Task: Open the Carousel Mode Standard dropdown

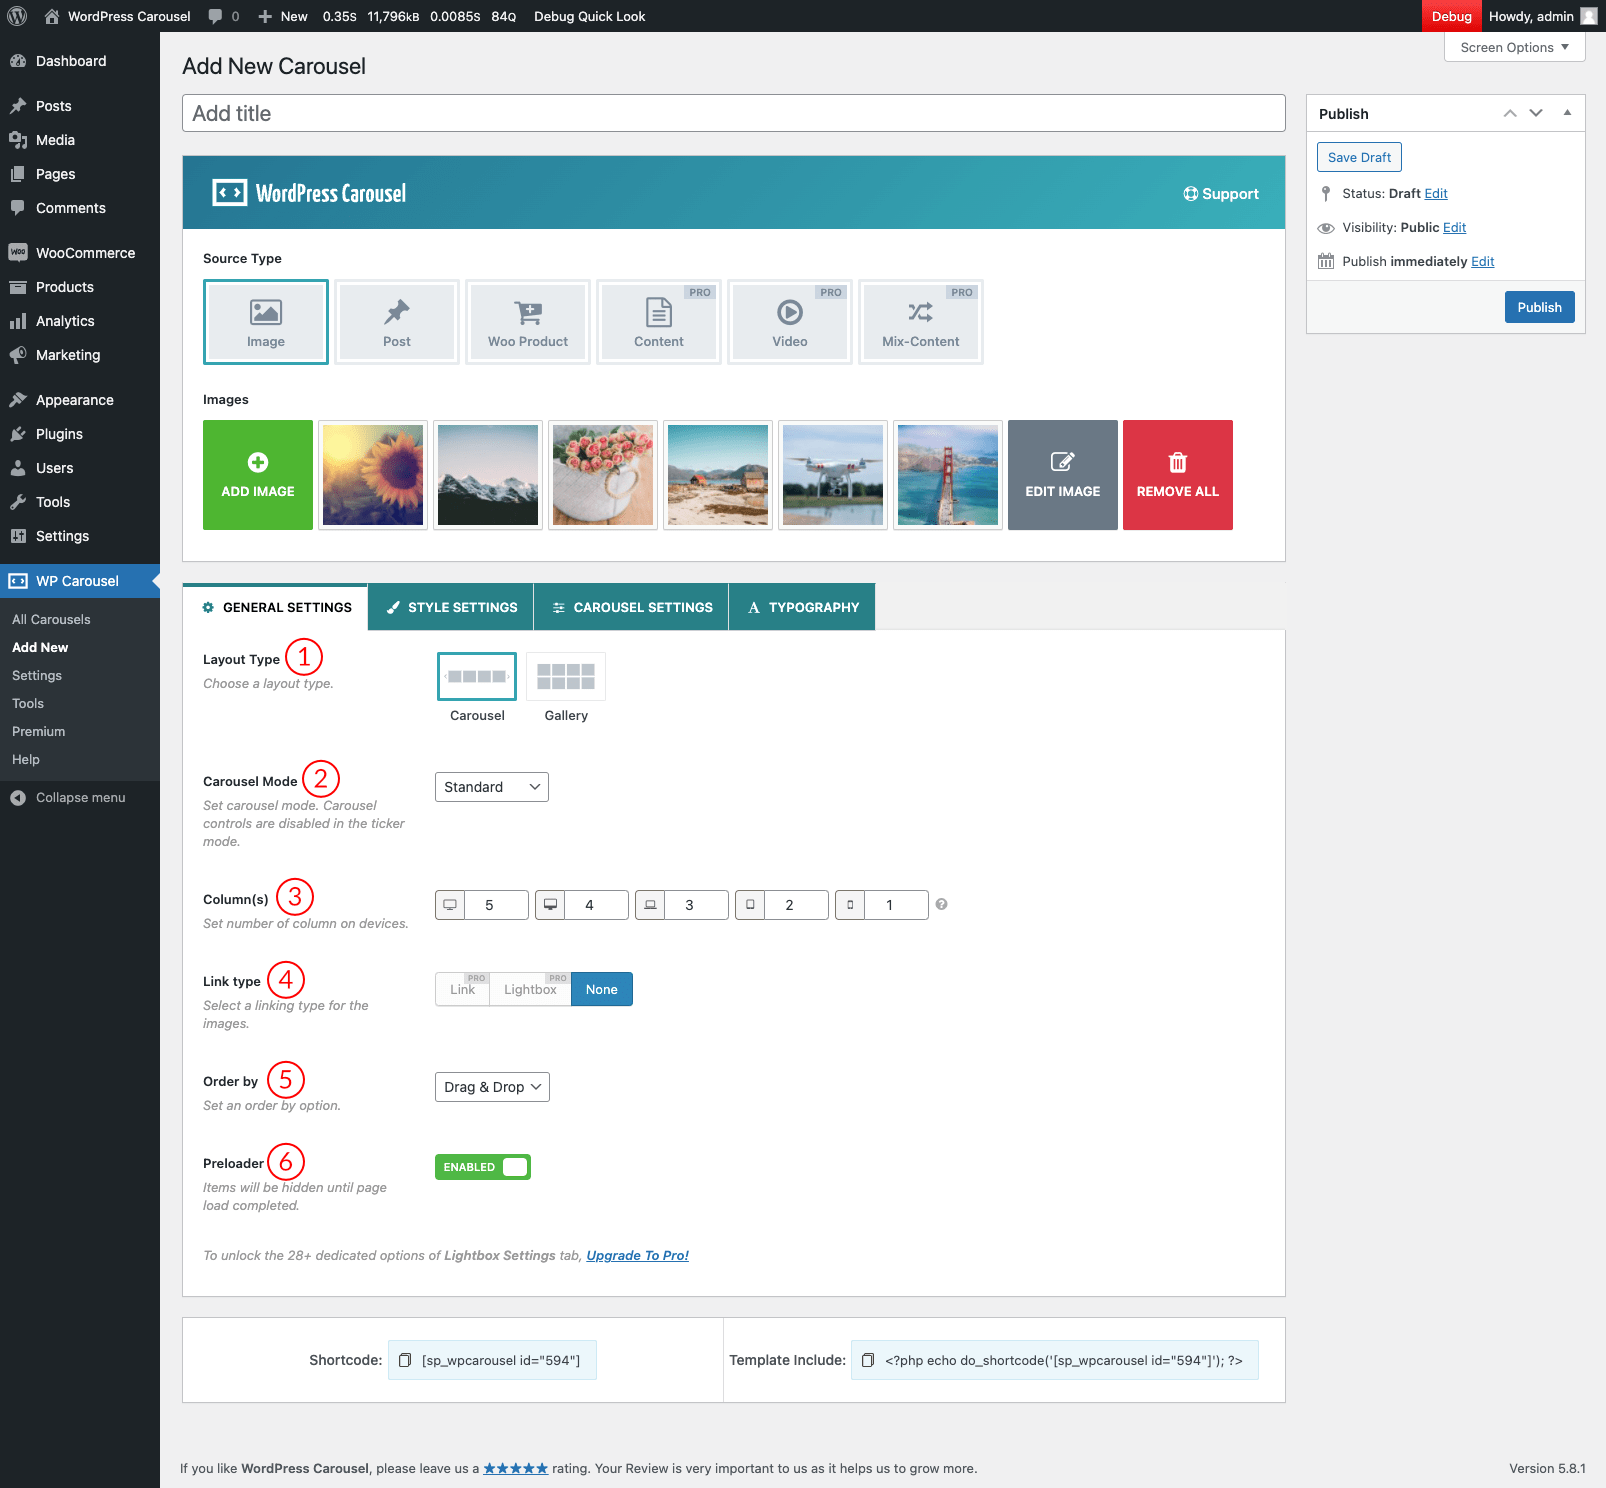Action: [491, 787]
